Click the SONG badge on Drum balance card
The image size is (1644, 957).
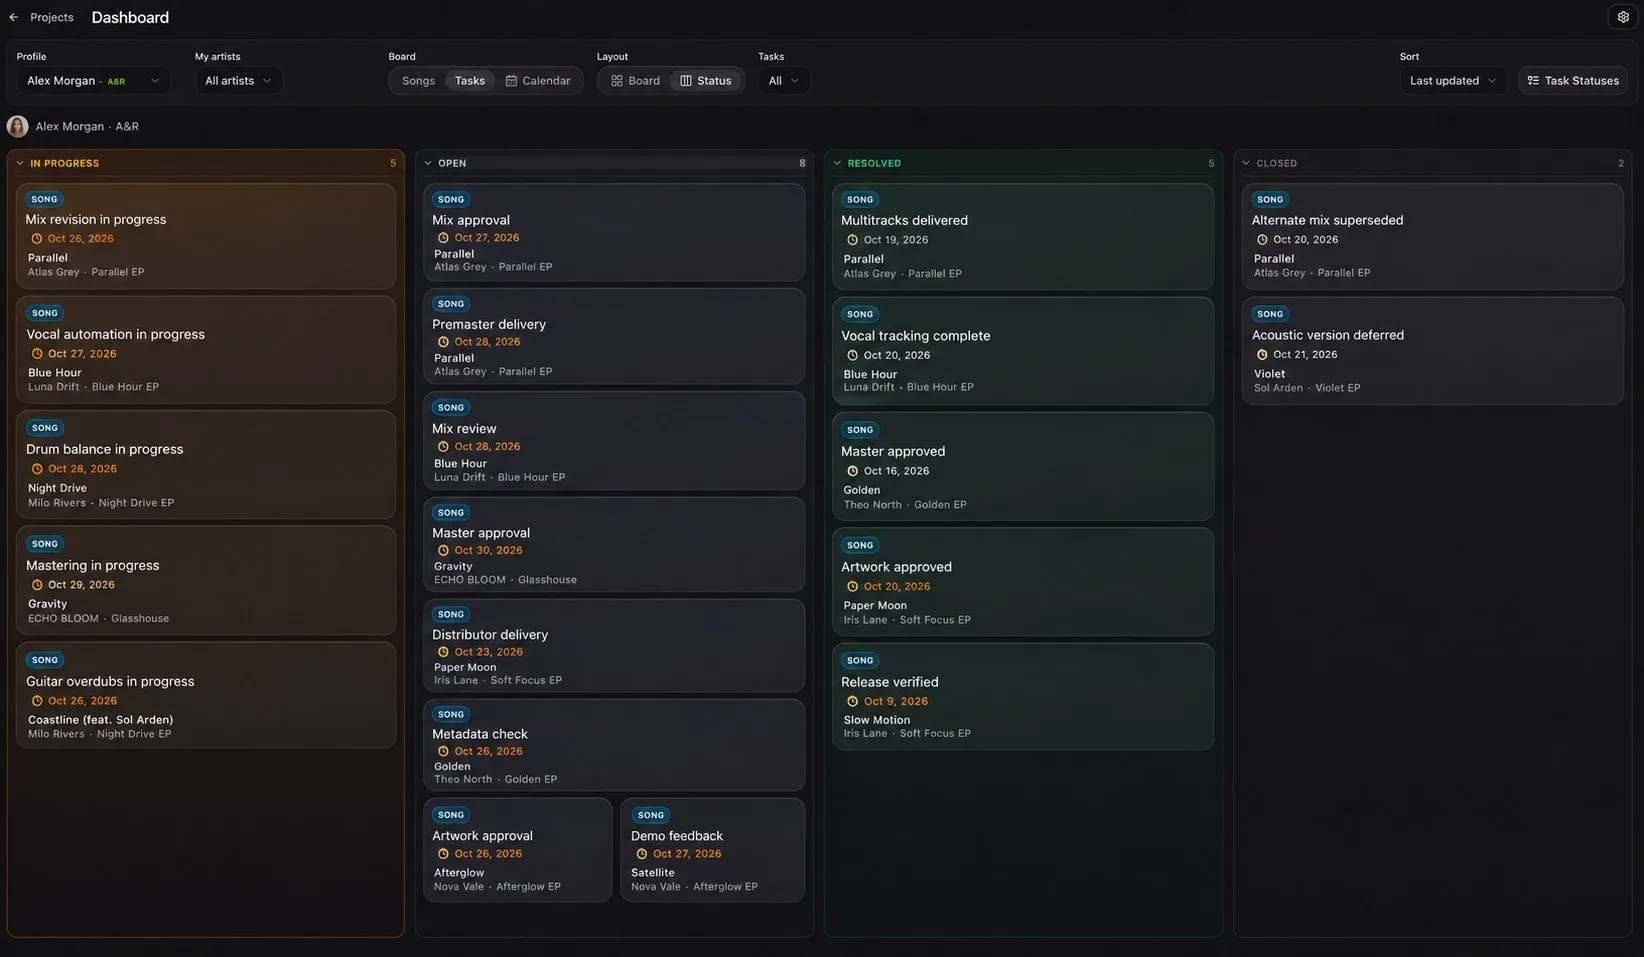click(45, 428)
